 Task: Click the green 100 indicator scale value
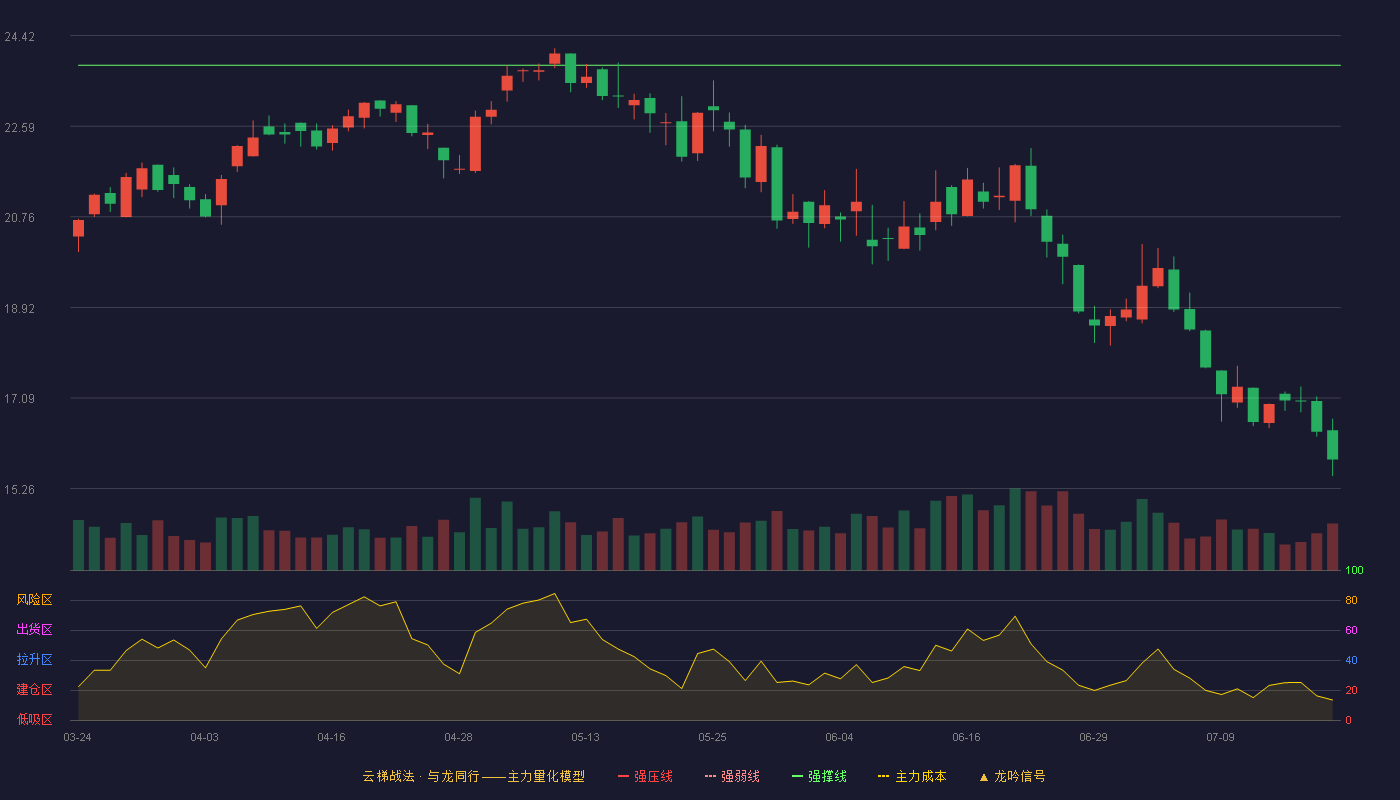(1354, 571)
